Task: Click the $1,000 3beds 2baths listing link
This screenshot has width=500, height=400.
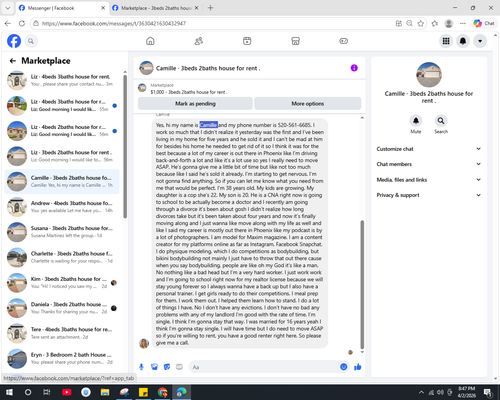Action: (x=189, y=92)
